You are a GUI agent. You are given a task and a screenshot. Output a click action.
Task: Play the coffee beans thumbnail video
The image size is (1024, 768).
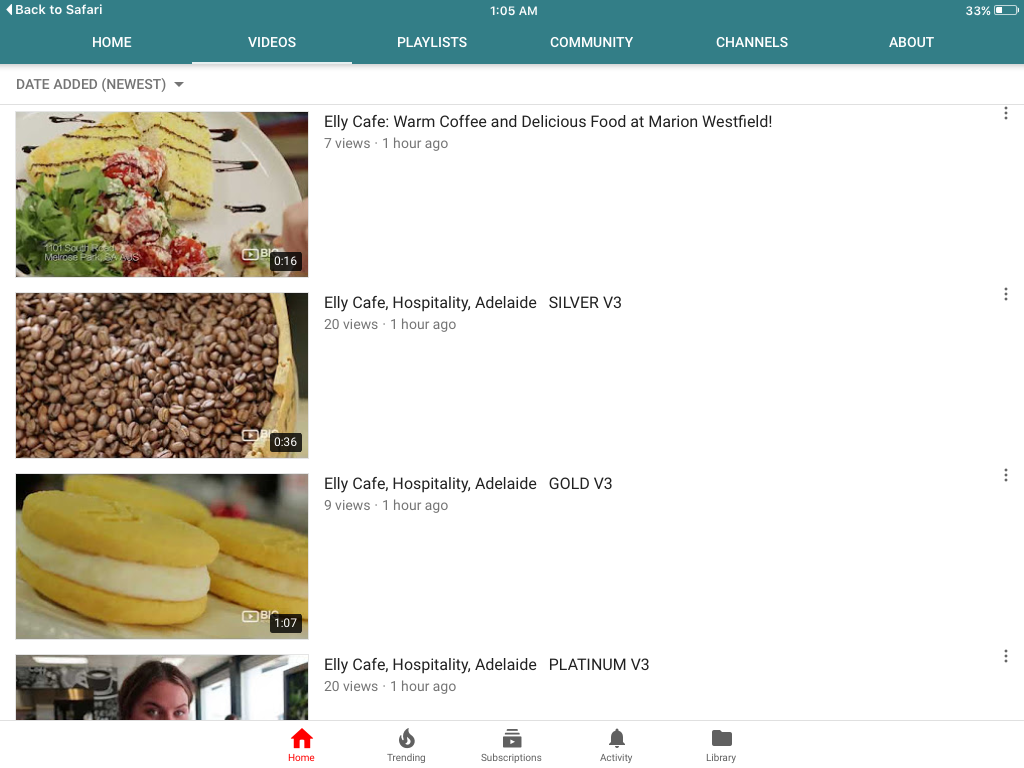162,375
